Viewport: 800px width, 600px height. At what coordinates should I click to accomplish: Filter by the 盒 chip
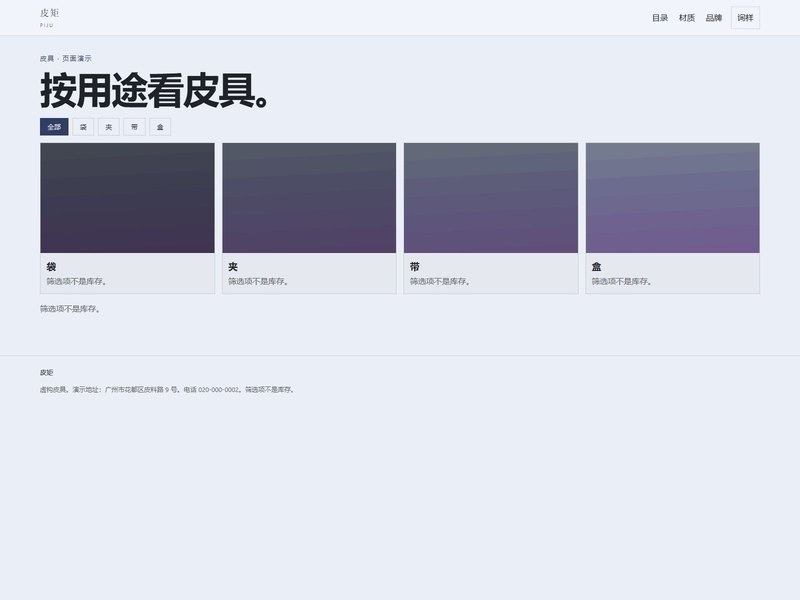pyautogui.click(x=160, y=127)
